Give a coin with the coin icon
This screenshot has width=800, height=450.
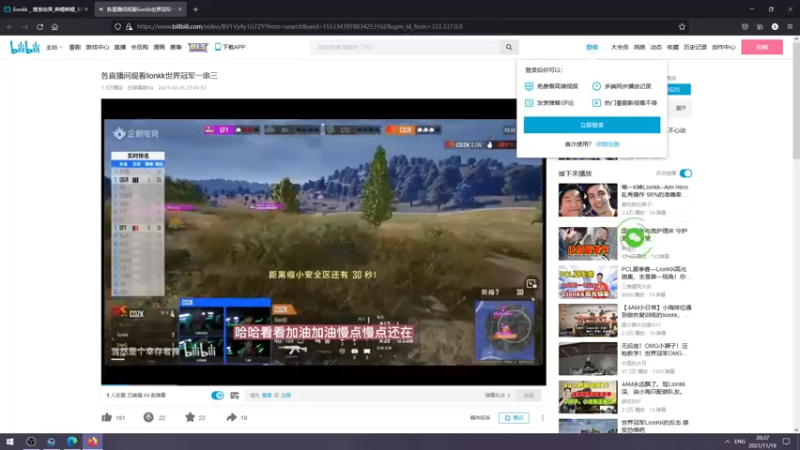coord(148,417)
